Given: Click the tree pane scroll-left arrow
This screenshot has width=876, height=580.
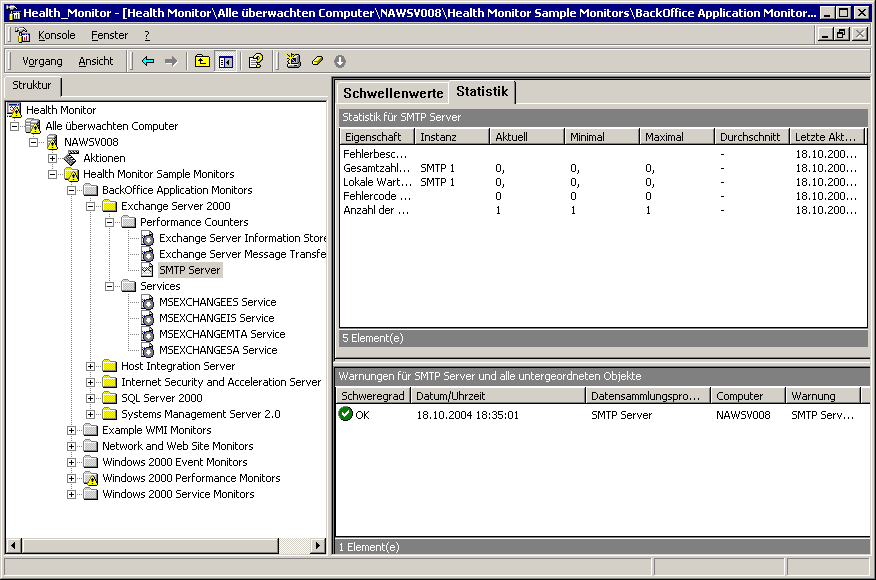Looking at the screenshot, I should click(14, 545).
